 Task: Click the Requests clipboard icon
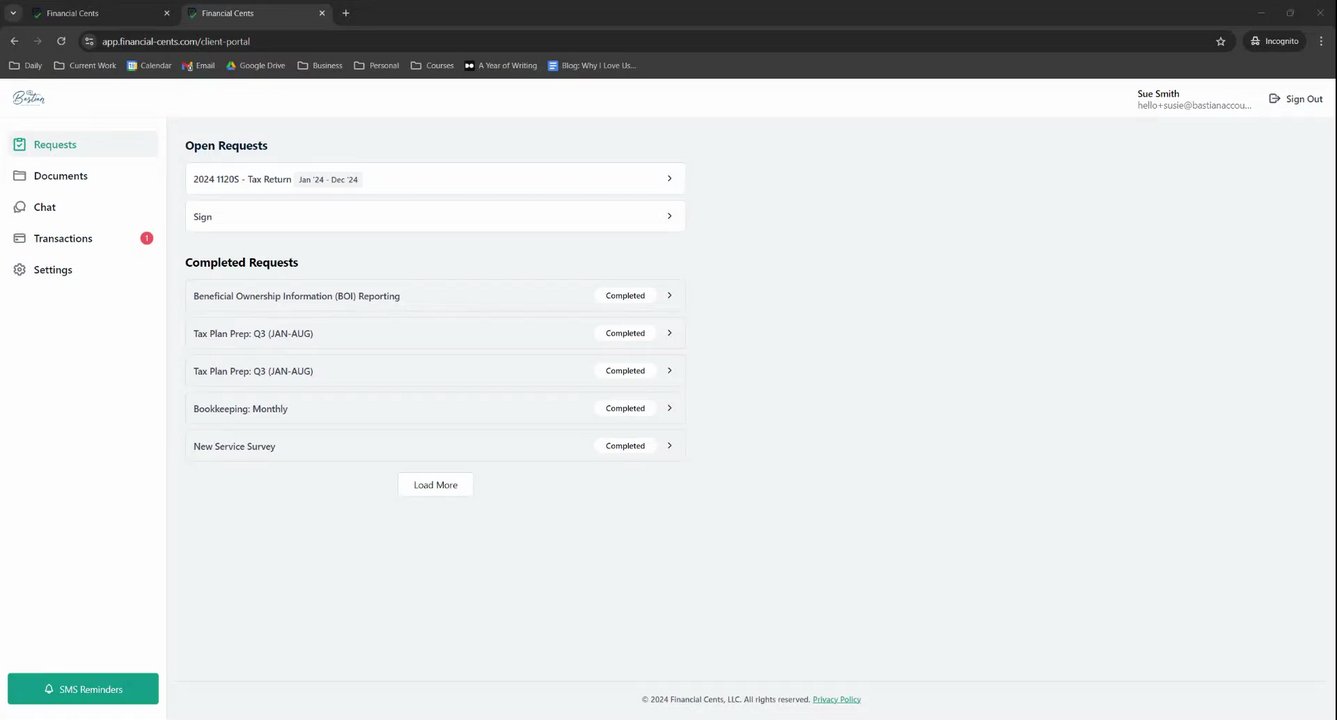(19, 144)
